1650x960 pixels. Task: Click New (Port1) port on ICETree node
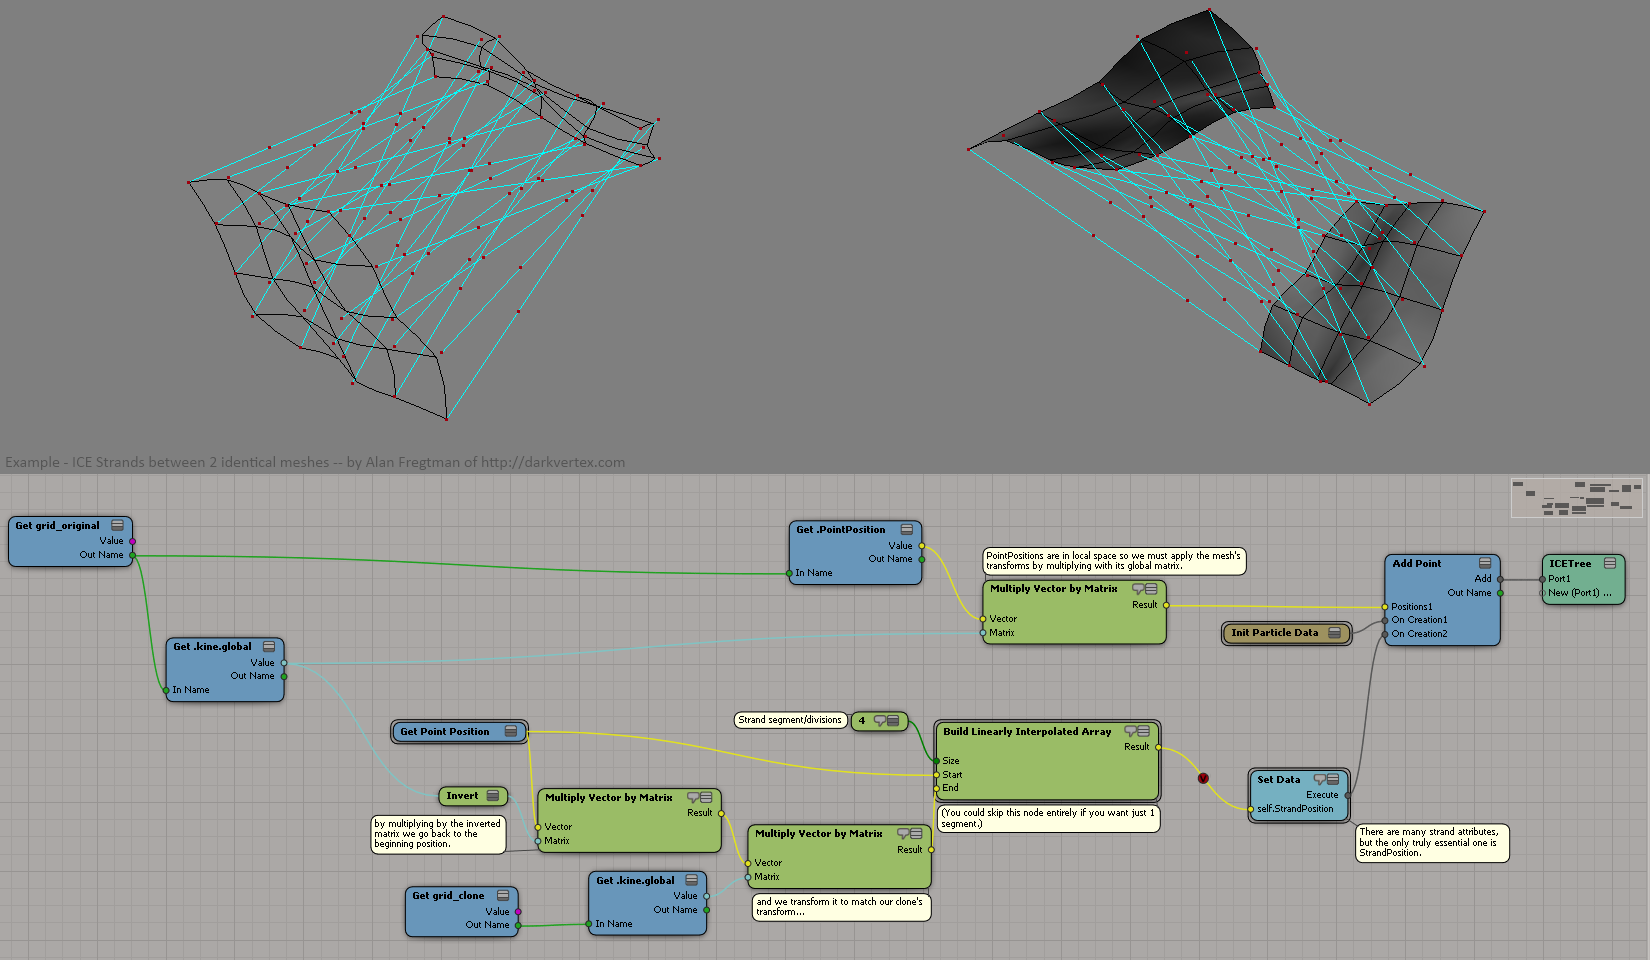coord(1543,593)
